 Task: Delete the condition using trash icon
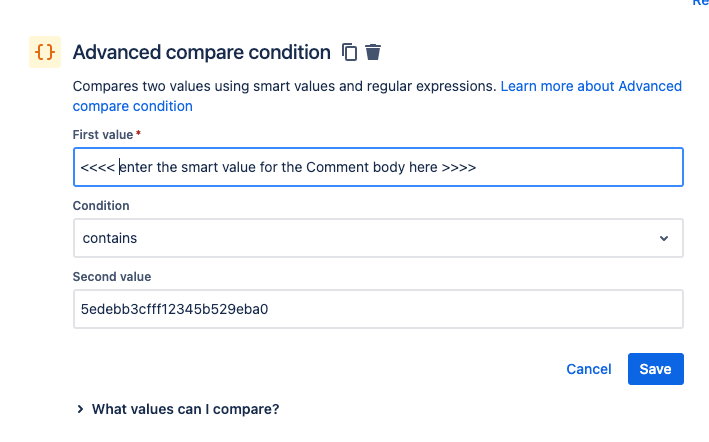tap(373, 52)
